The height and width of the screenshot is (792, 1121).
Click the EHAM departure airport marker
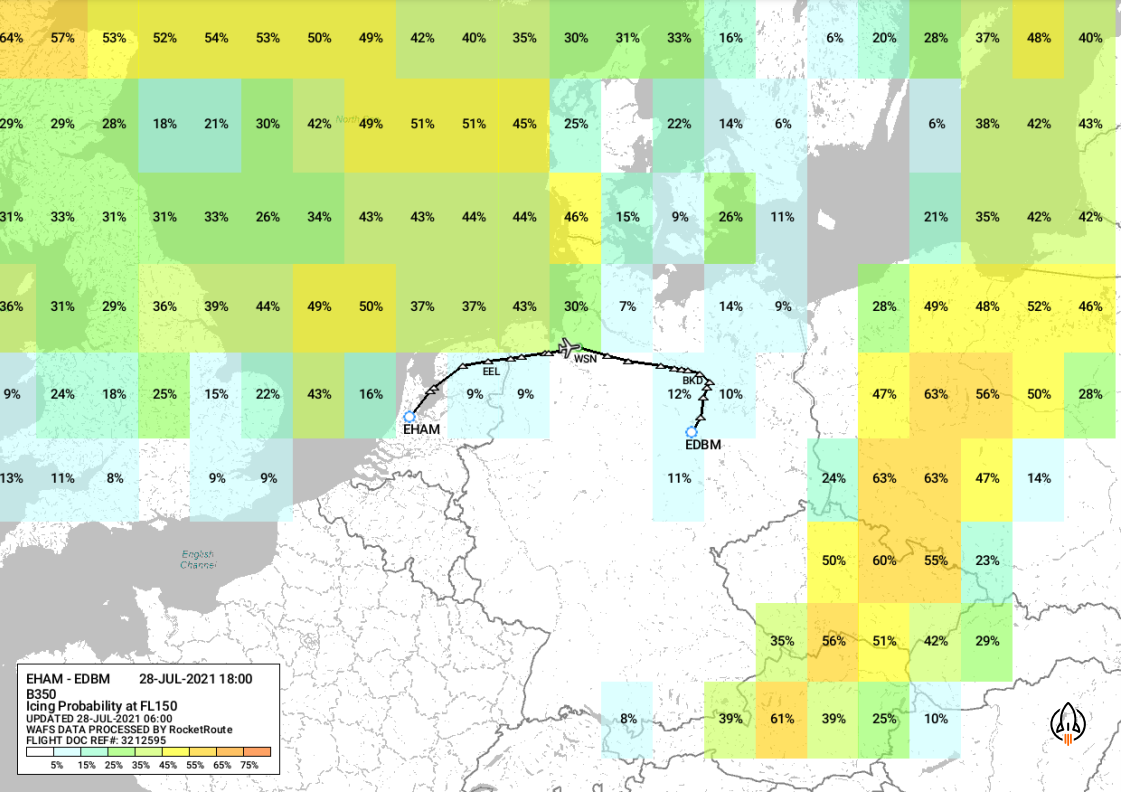point(409,417)
